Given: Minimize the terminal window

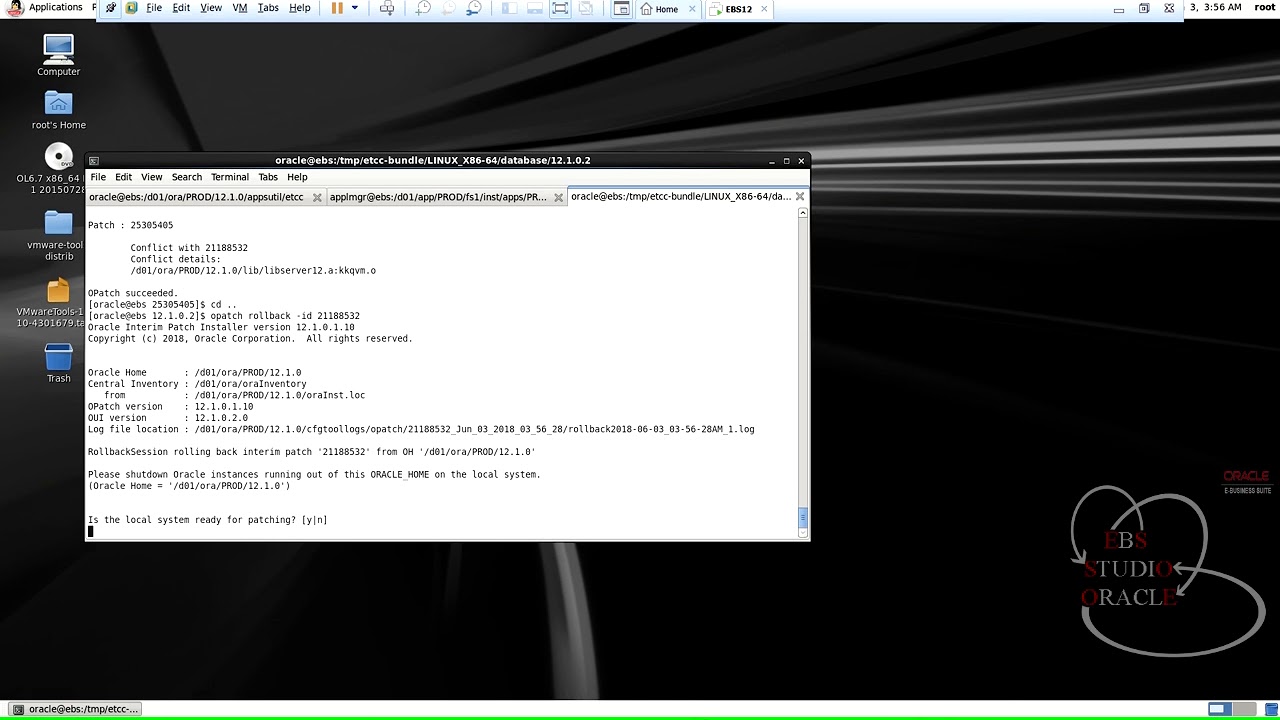Looking at the screenshot, I should [772, 161].
